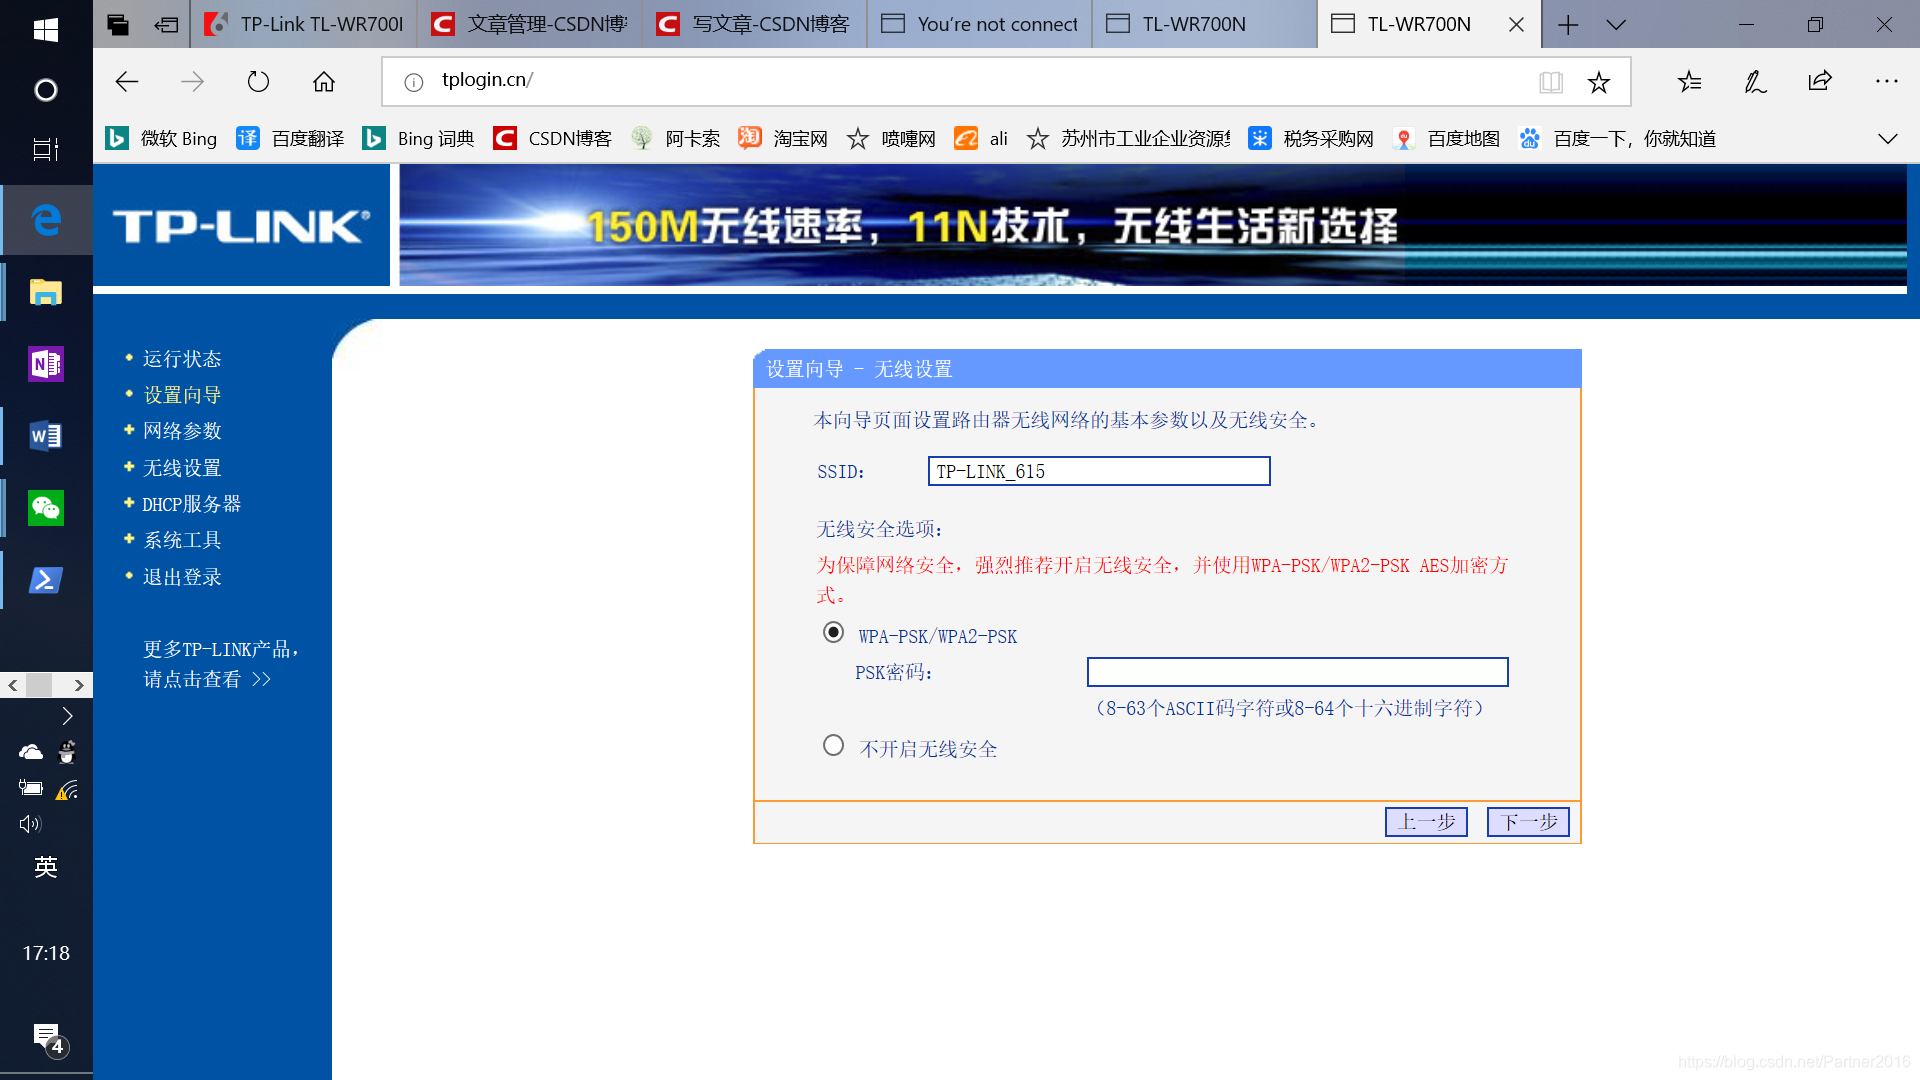The image size is (1920, 1080).
Task: Click the 下一步 button
Action: click(1527, 822)
